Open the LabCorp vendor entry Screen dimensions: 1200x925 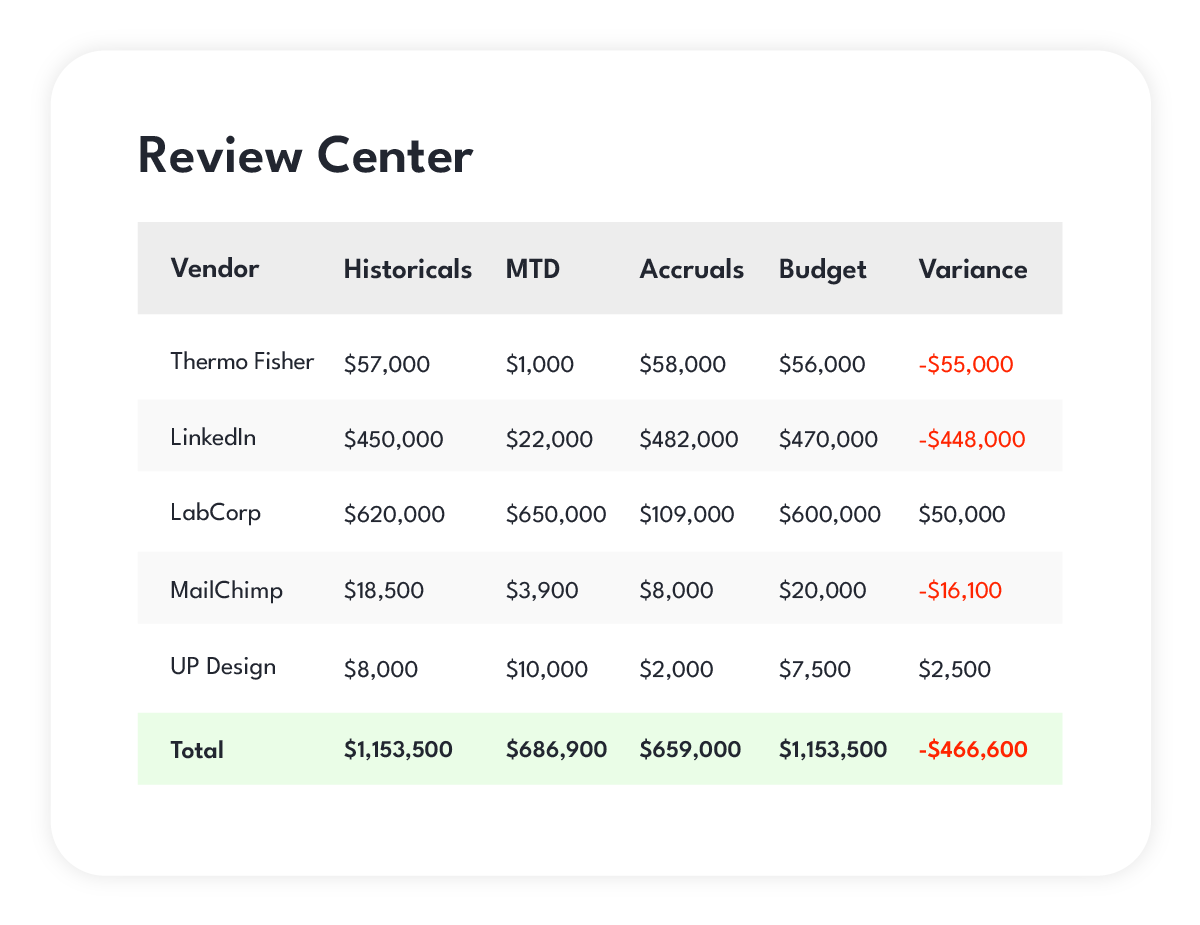[x=215, y=513]
